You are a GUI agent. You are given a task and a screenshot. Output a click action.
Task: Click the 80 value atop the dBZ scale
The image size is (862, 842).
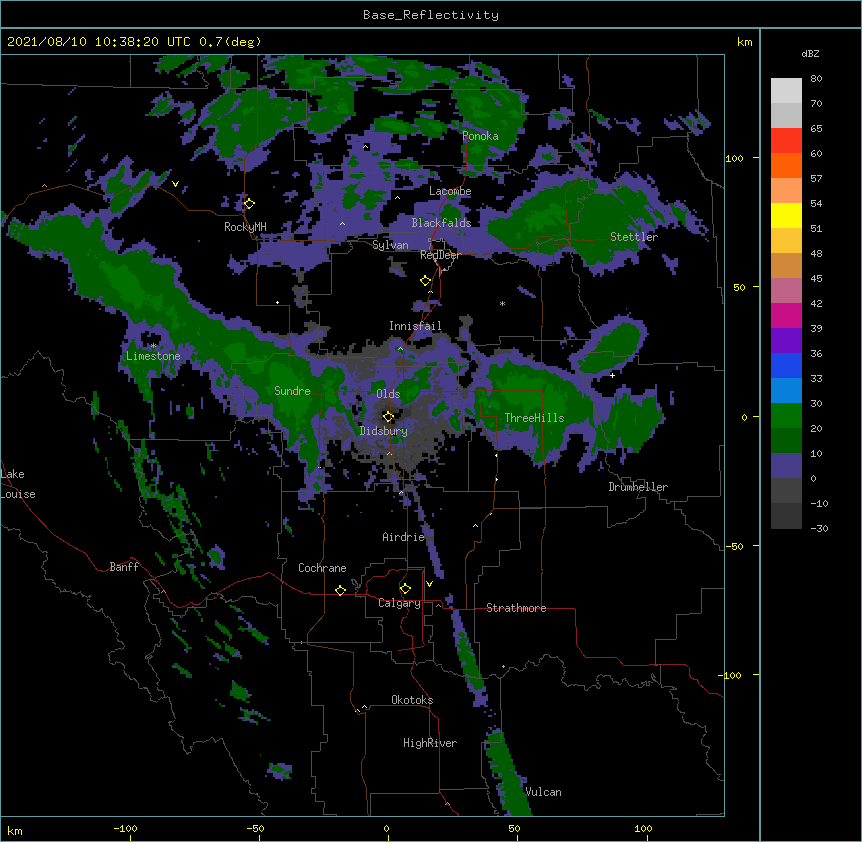pos(816,79)
